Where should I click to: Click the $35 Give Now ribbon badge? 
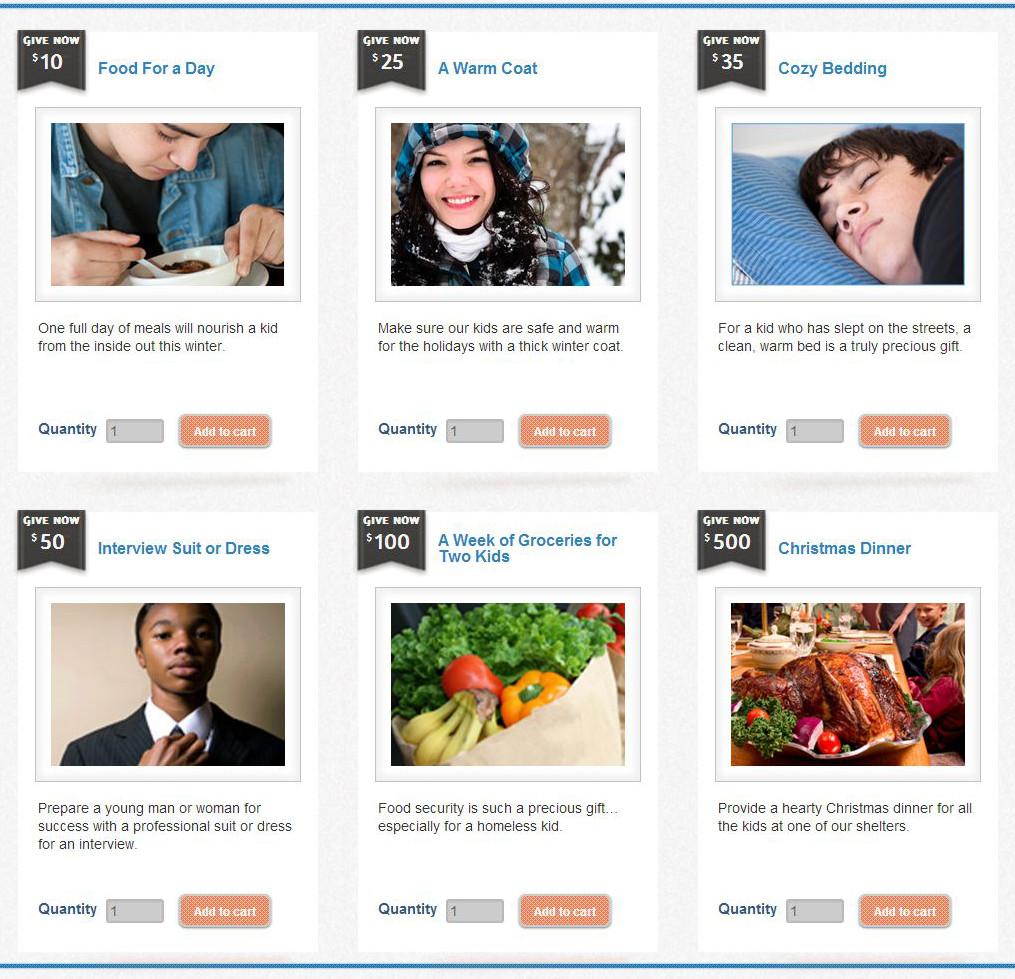(731, 60)
